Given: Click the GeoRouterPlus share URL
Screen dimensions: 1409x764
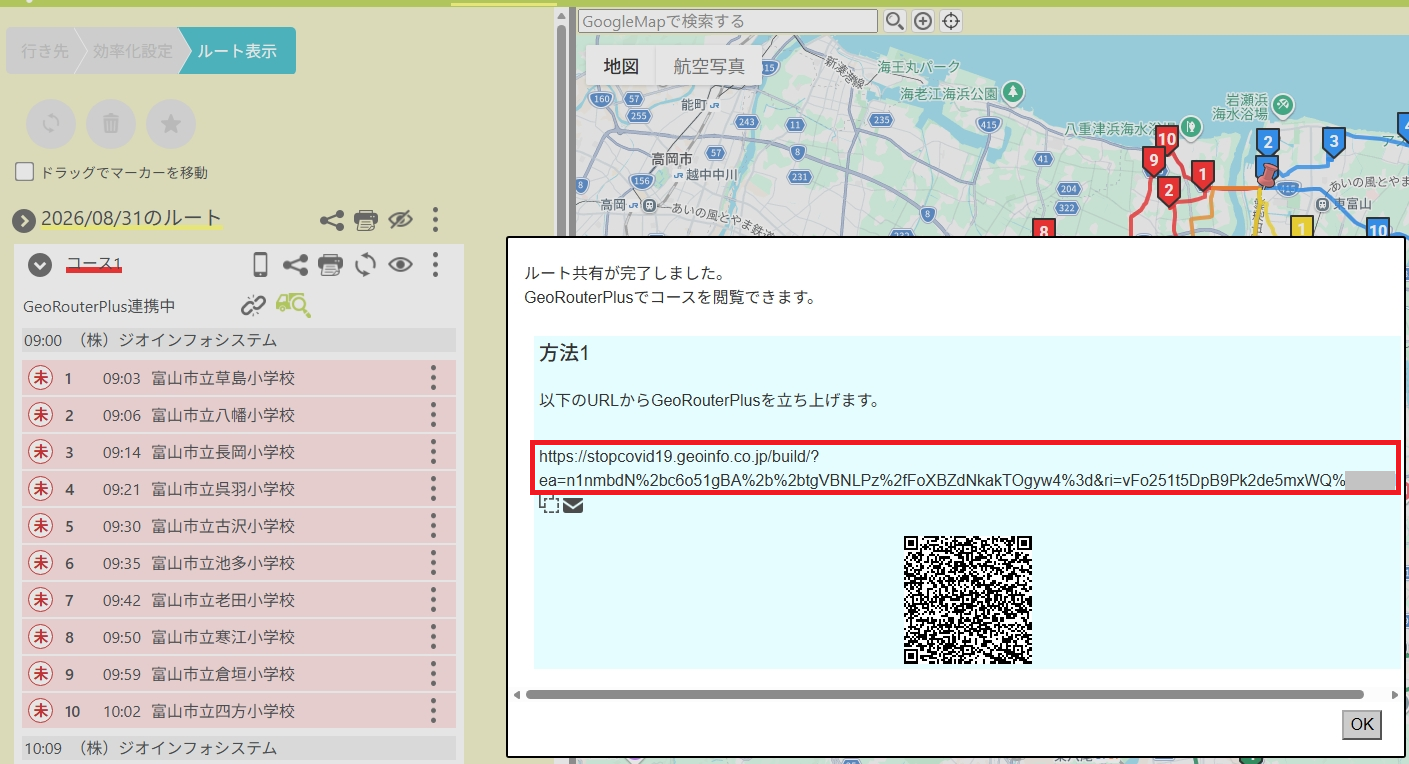Looking at the screenshot, I should 966,468.
